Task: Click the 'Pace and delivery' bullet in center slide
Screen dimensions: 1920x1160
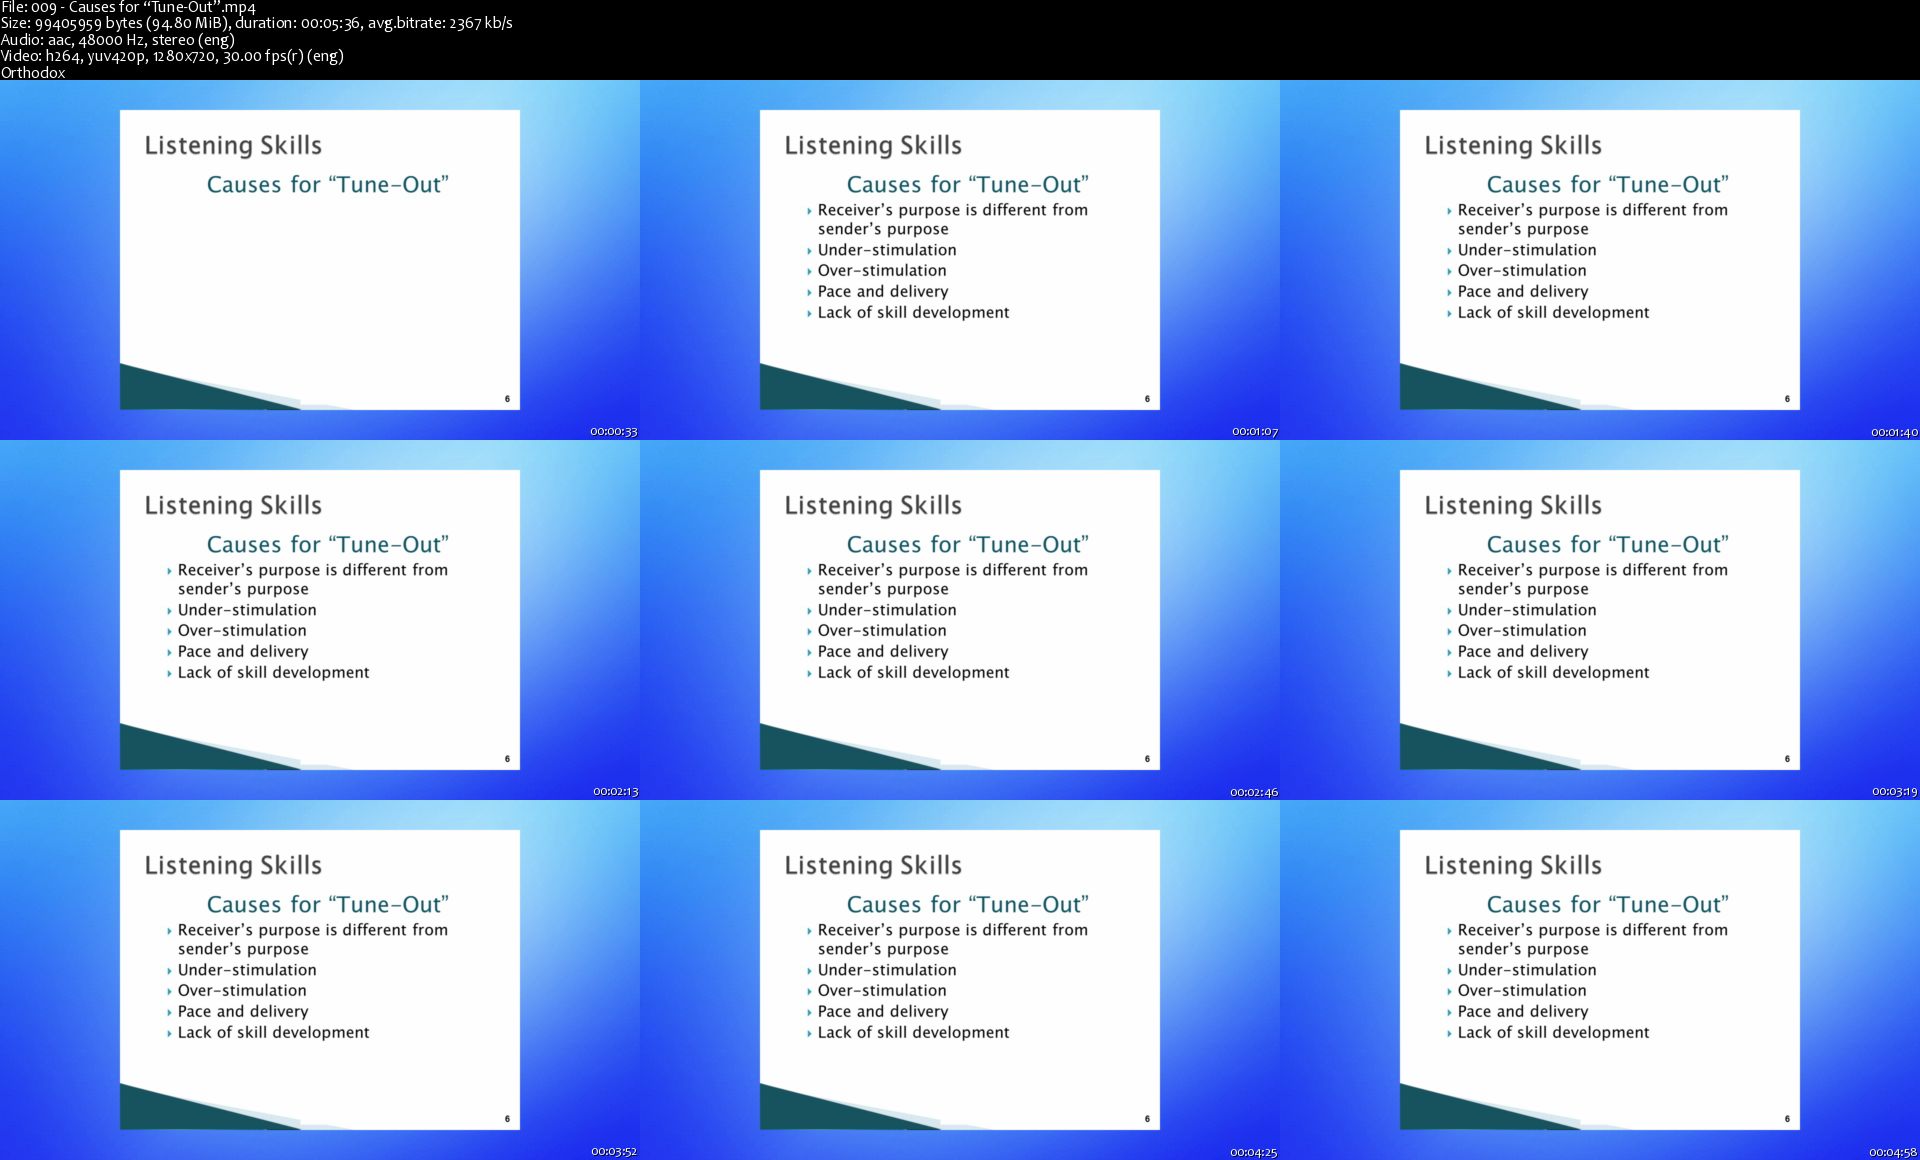Action: click(x=882, y=651)
